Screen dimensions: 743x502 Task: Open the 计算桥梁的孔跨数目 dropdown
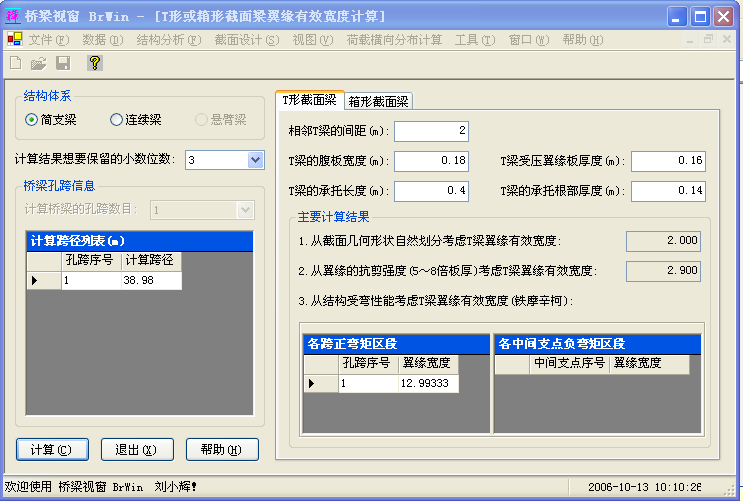pos(245,210)
